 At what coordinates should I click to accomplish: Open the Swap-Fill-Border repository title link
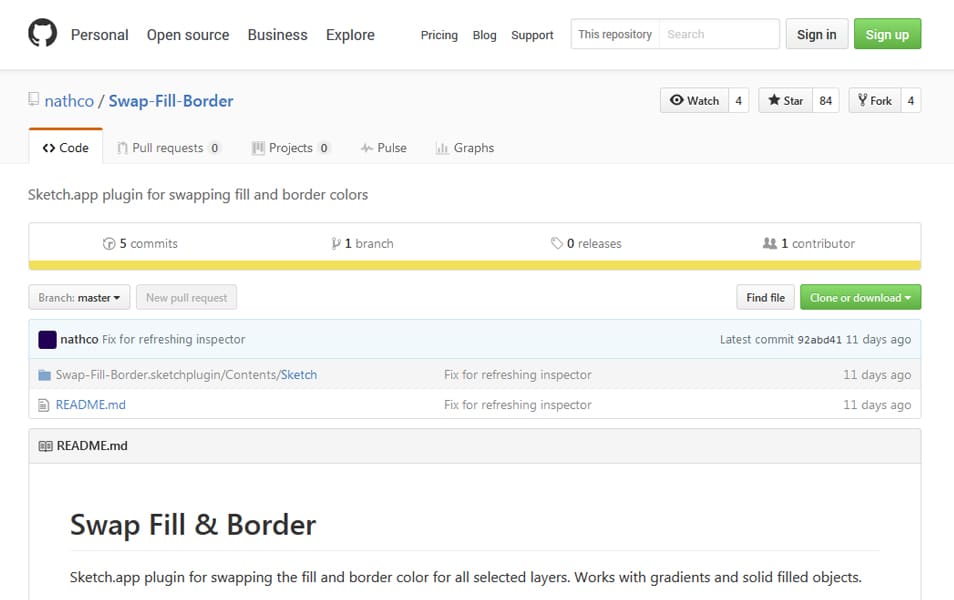pyautogui.click(x=171, y=101)
